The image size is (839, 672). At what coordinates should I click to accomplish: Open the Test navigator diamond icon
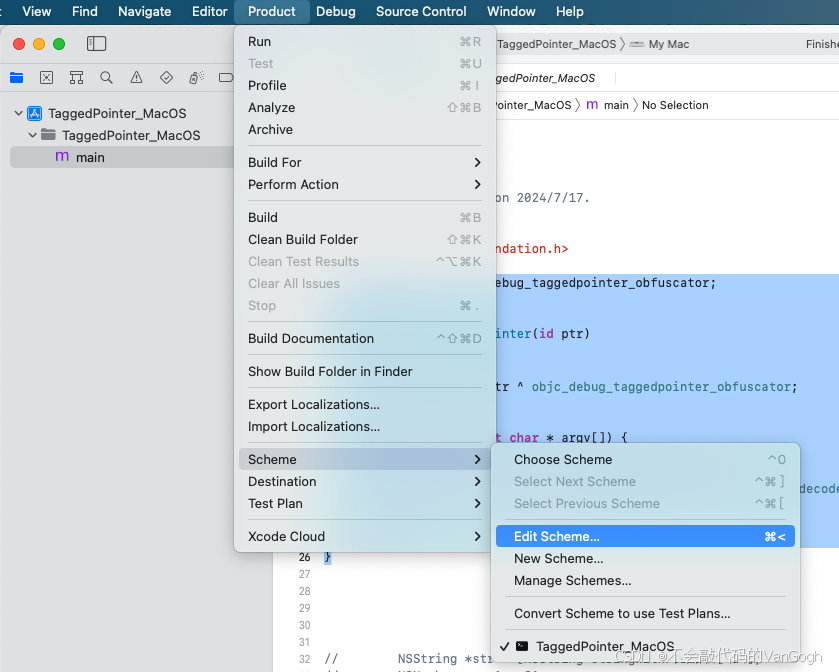coord(166,78)
